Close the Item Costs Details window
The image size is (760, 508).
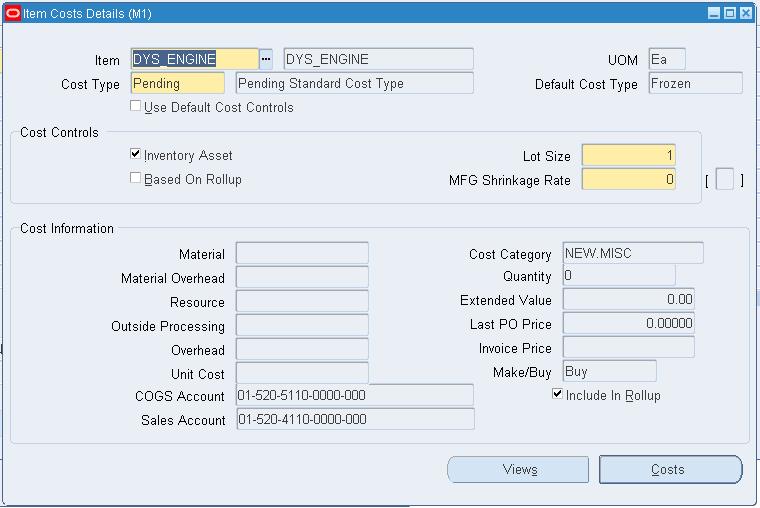coord(745,13)
